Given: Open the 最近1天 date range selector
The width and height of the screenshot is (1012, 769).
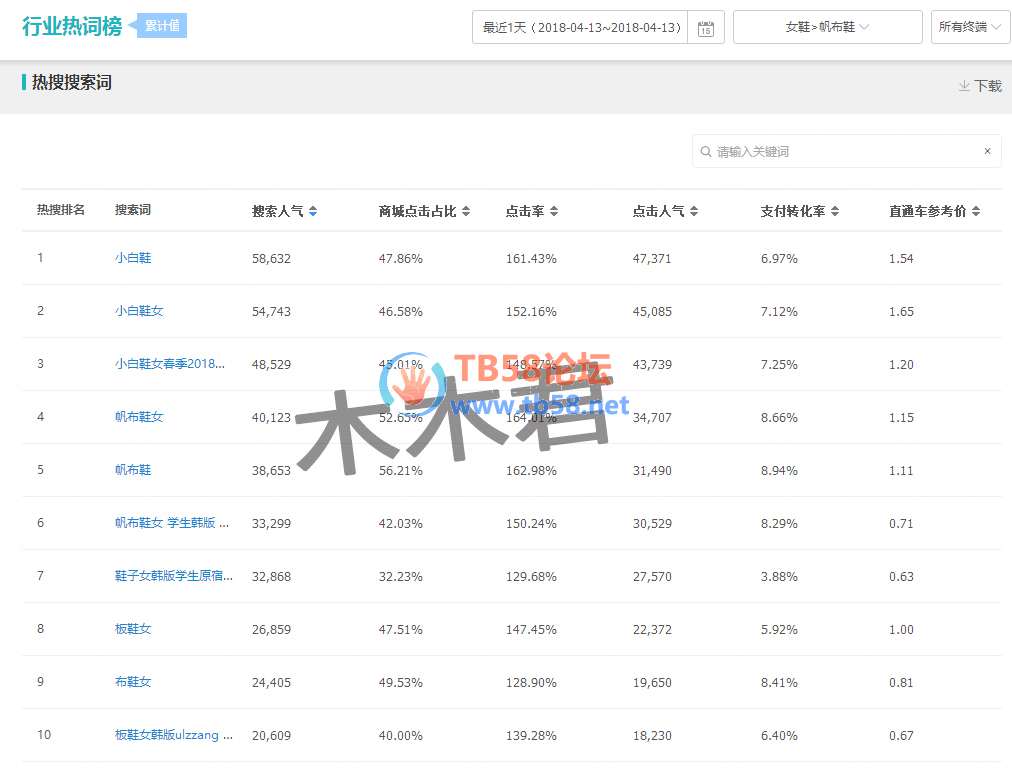Looking at the screenshot, I should click(581, 28).
